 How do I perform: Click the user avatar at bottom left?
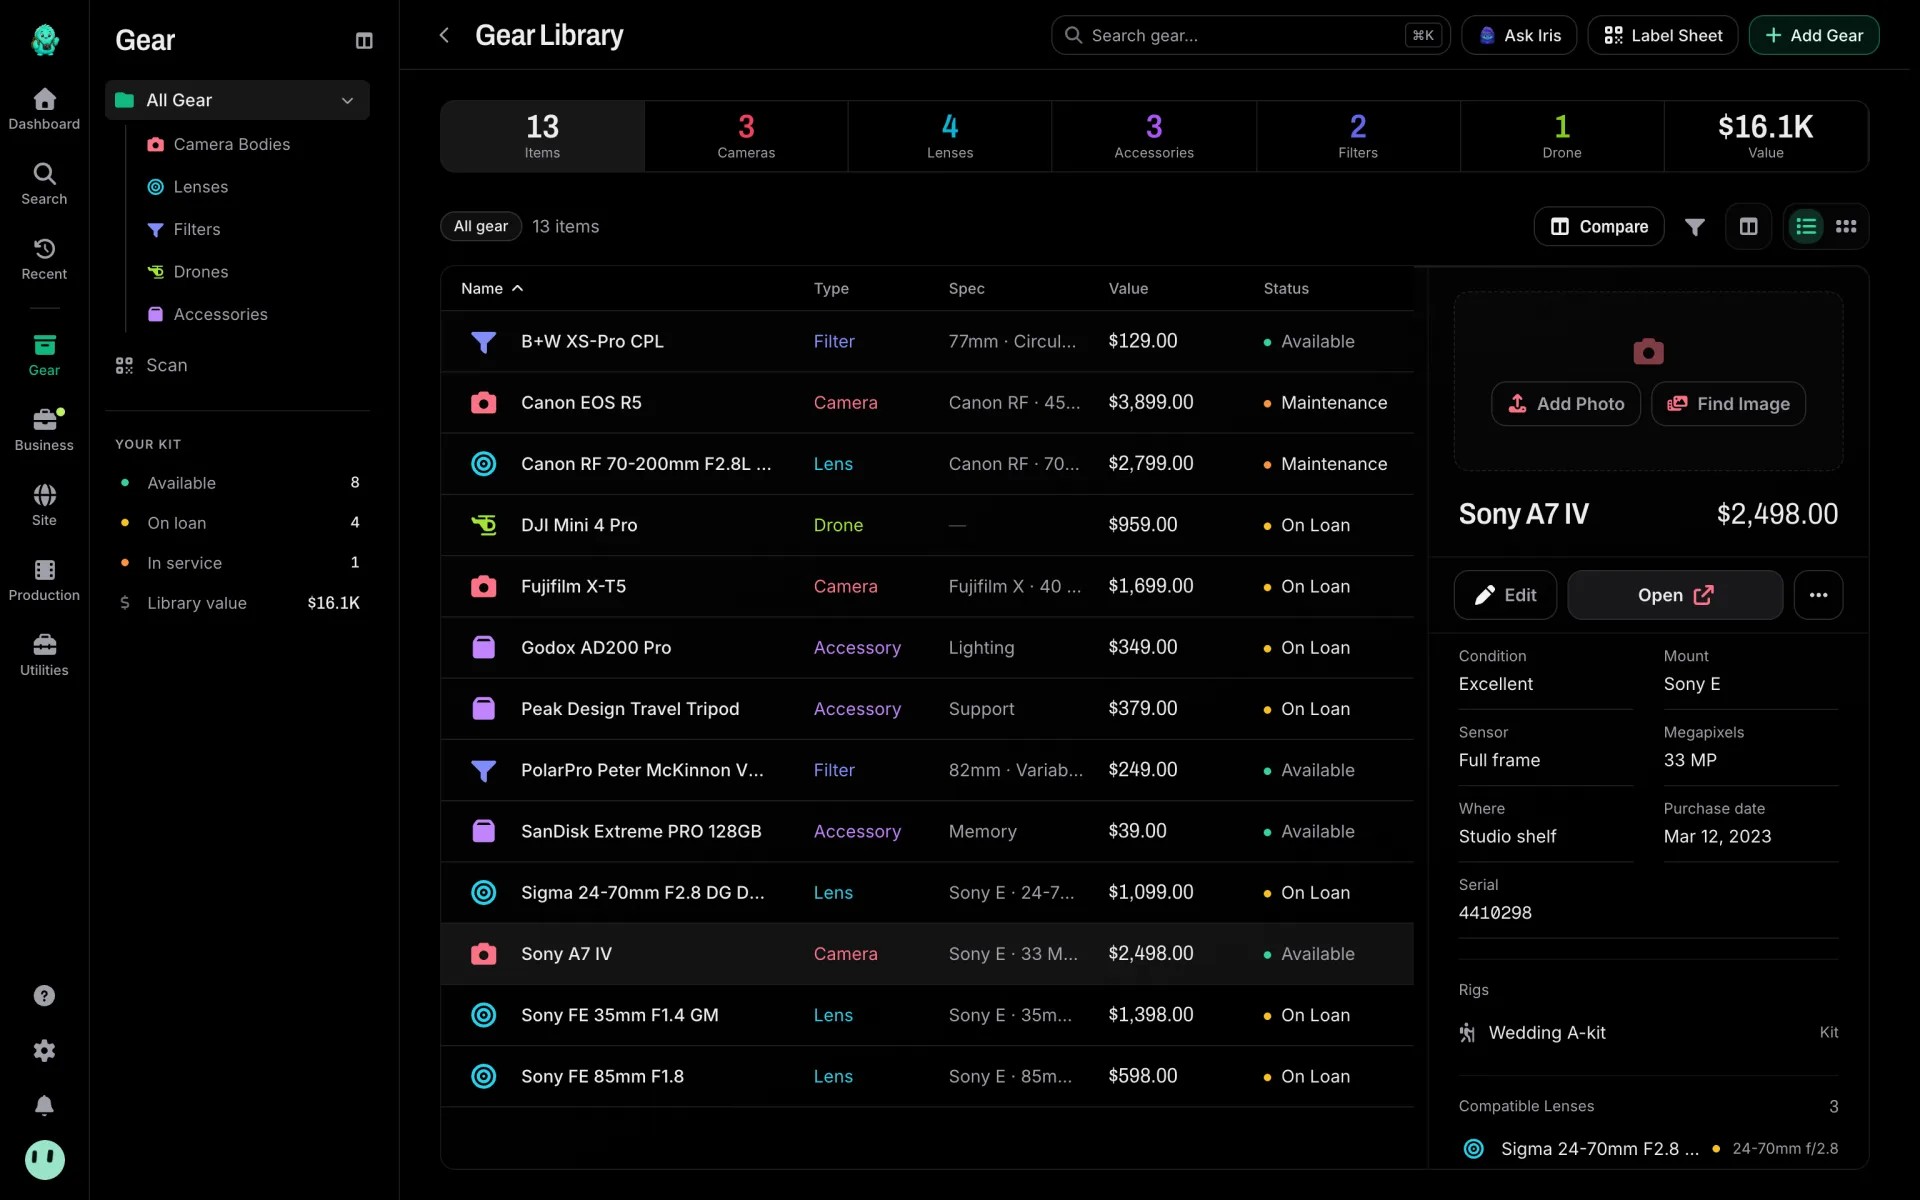coord(44,1160)
